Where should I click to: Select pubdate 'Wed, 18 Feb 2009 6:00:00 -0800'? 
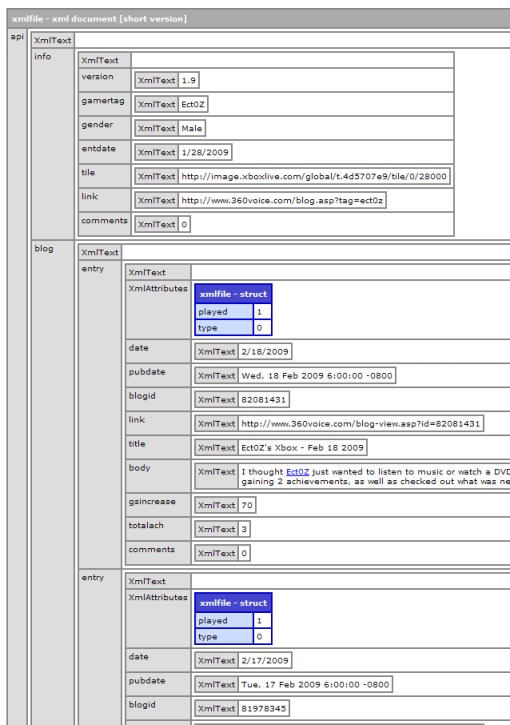coord(317,376)
